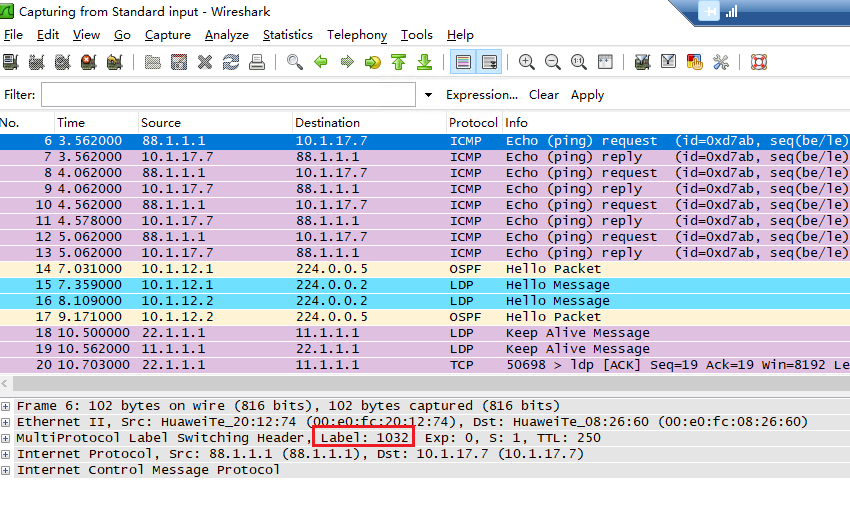Open help via lifebuoy icon
Image resolution: width=850 pixels, height=511 pixels.
(x=758, y=62)
